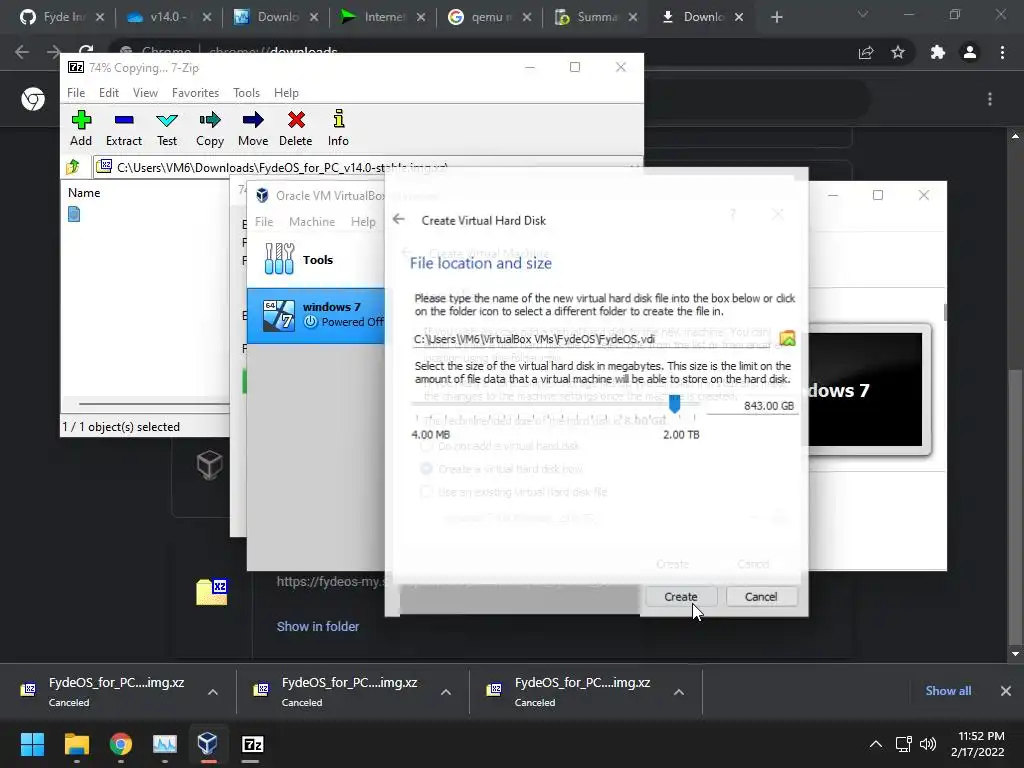Open the VirtualBox Help menu

pos(363,222)
